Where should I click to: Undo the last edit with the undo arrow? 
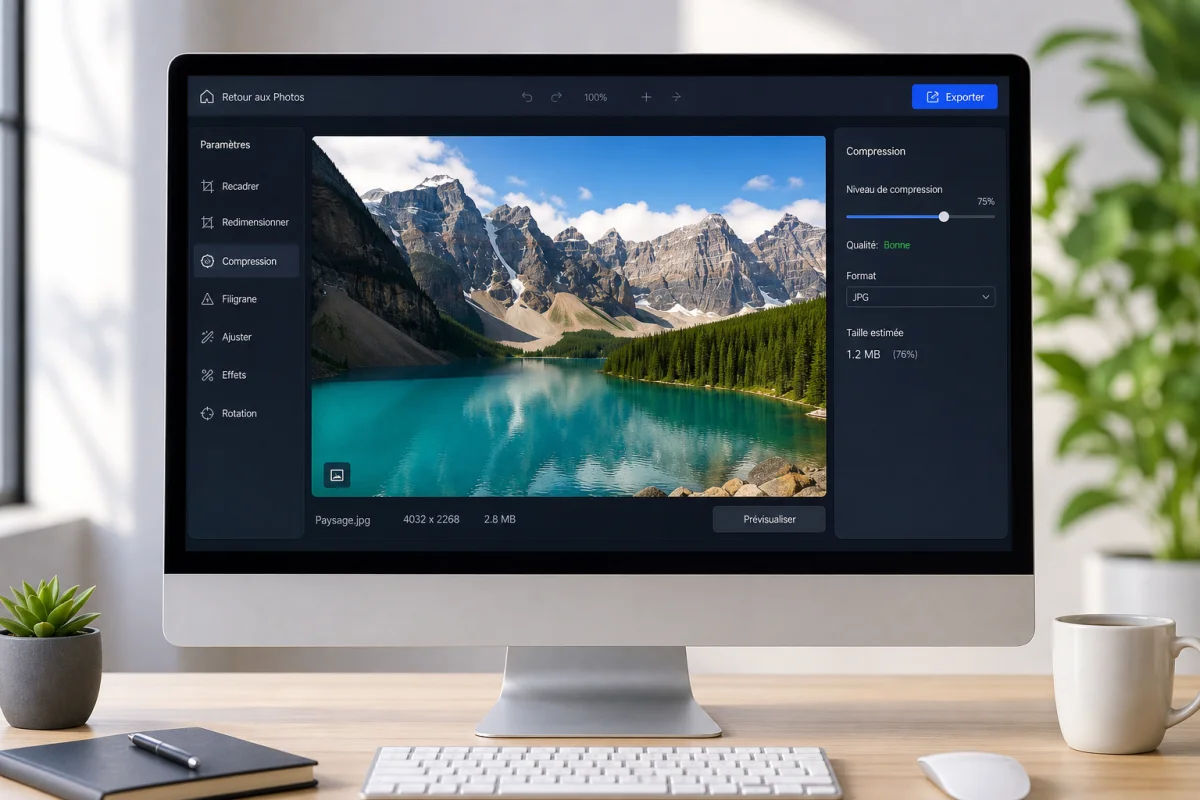(527, 97)
